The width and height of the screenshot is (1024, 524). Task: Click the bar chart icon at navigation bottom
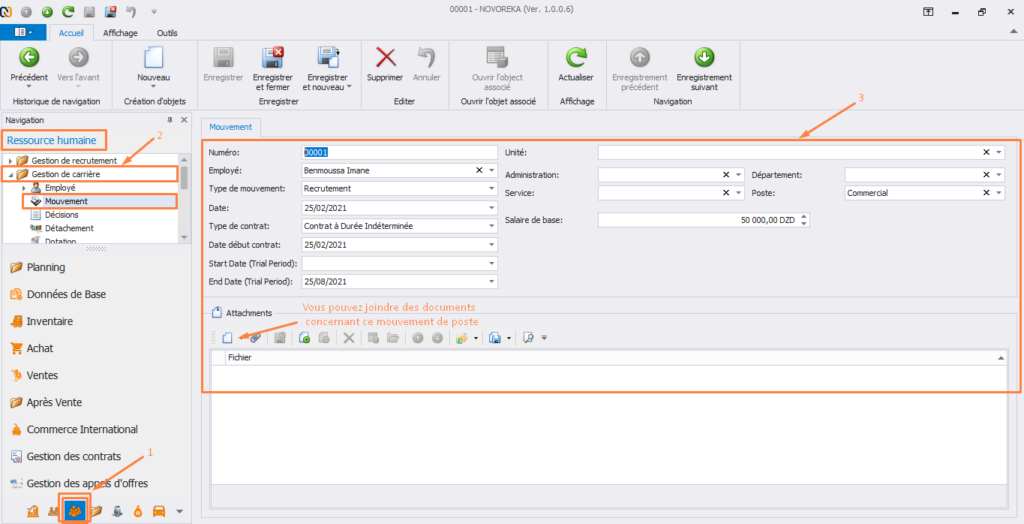coord(33,512)
